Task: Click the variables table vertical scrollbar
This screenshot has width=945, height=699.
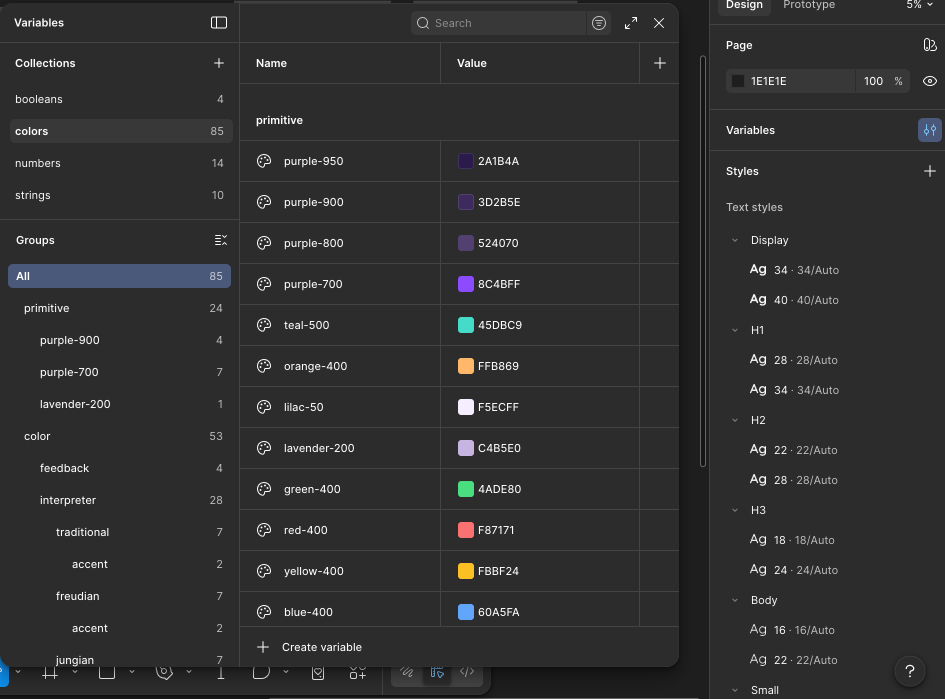Action: tap(702, 261)
